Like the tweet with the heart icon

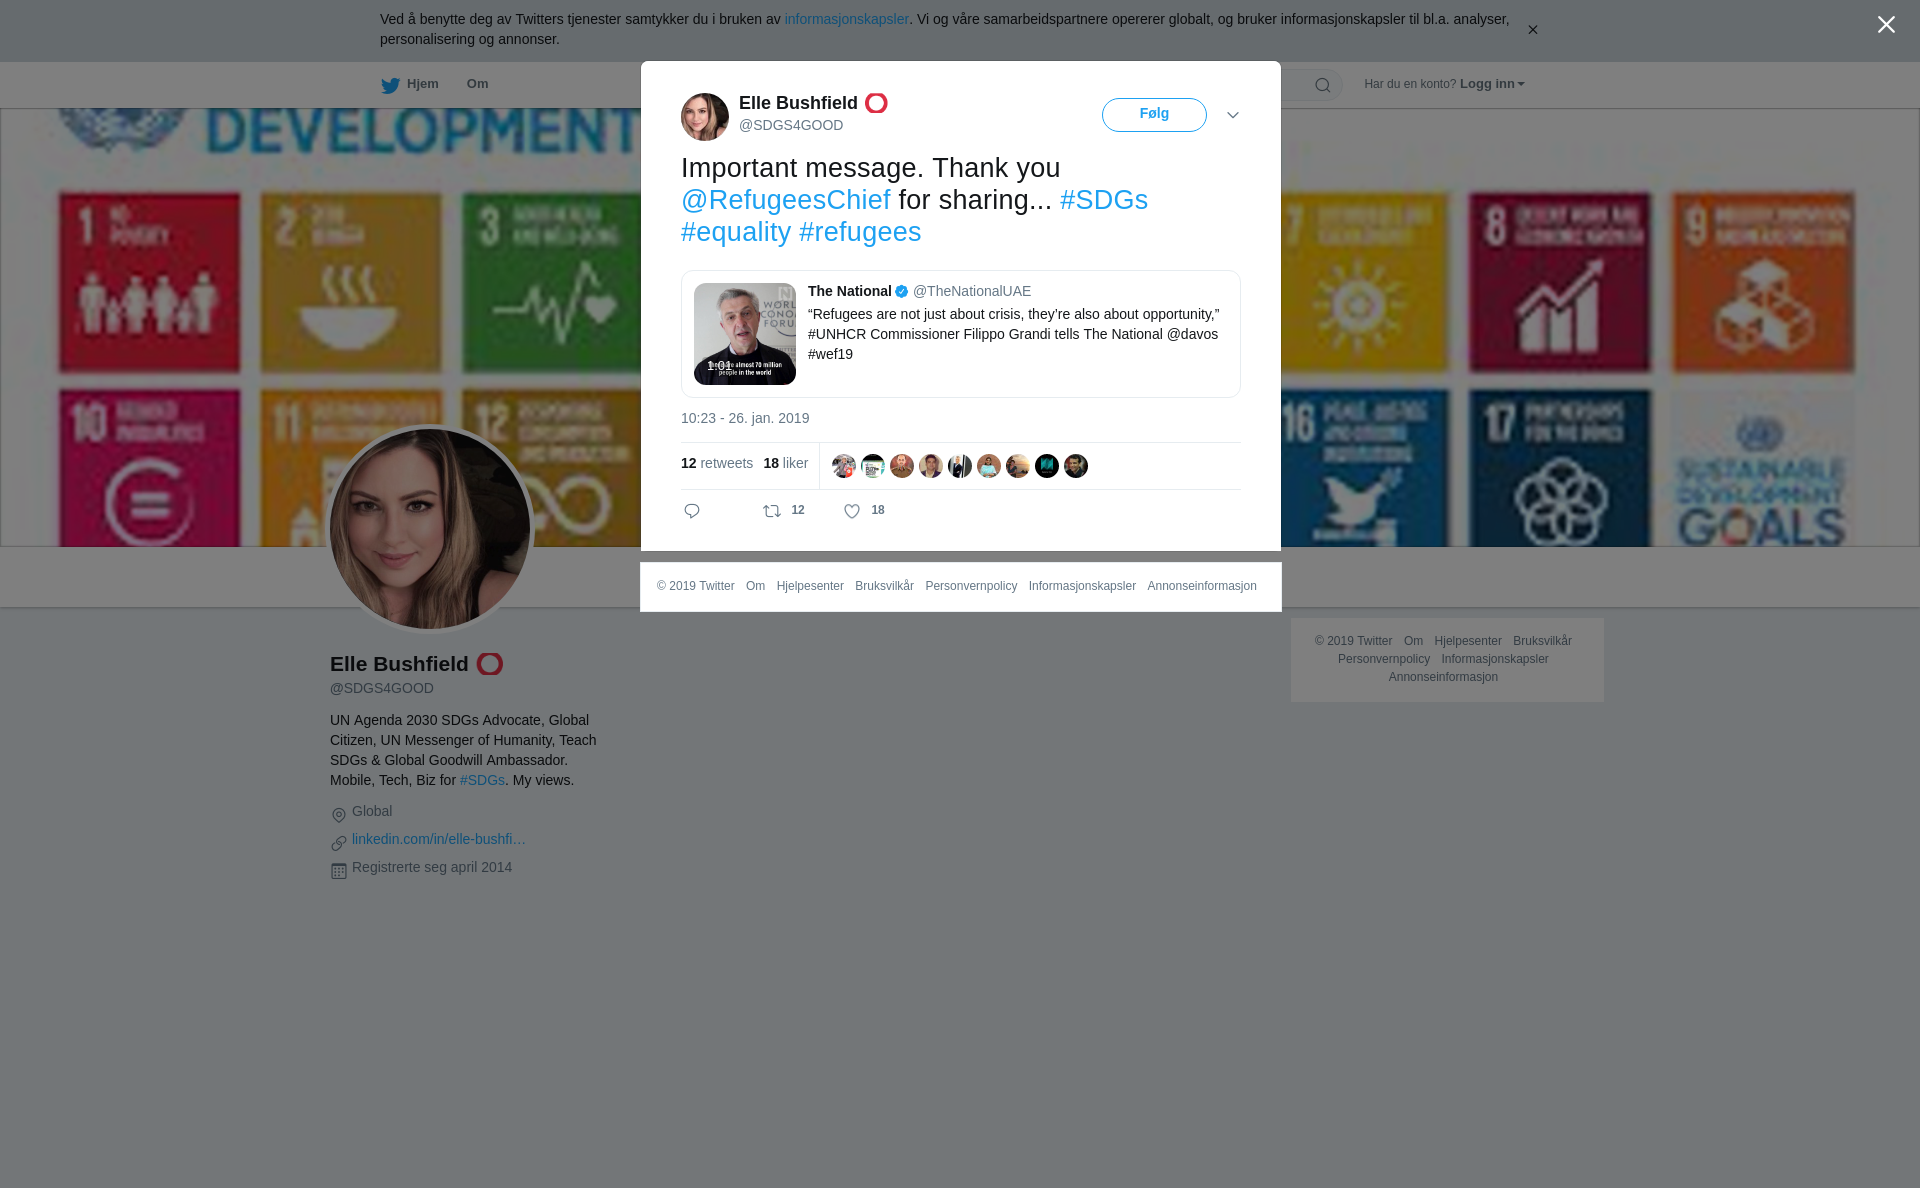852,511
